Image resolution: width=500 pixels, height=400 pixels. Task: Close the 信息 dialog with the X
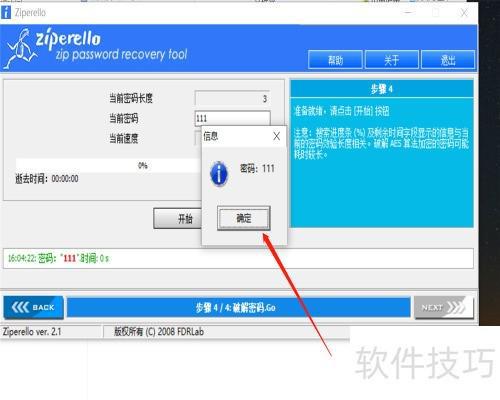tap(276, 136)
